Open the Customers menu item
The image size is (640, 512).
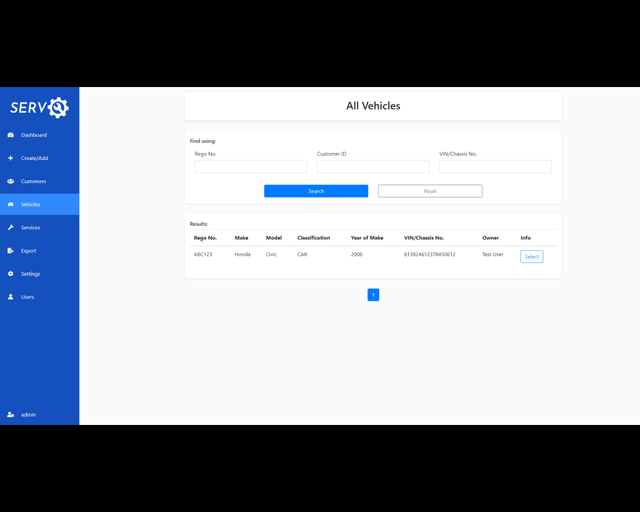pos(33,181)
